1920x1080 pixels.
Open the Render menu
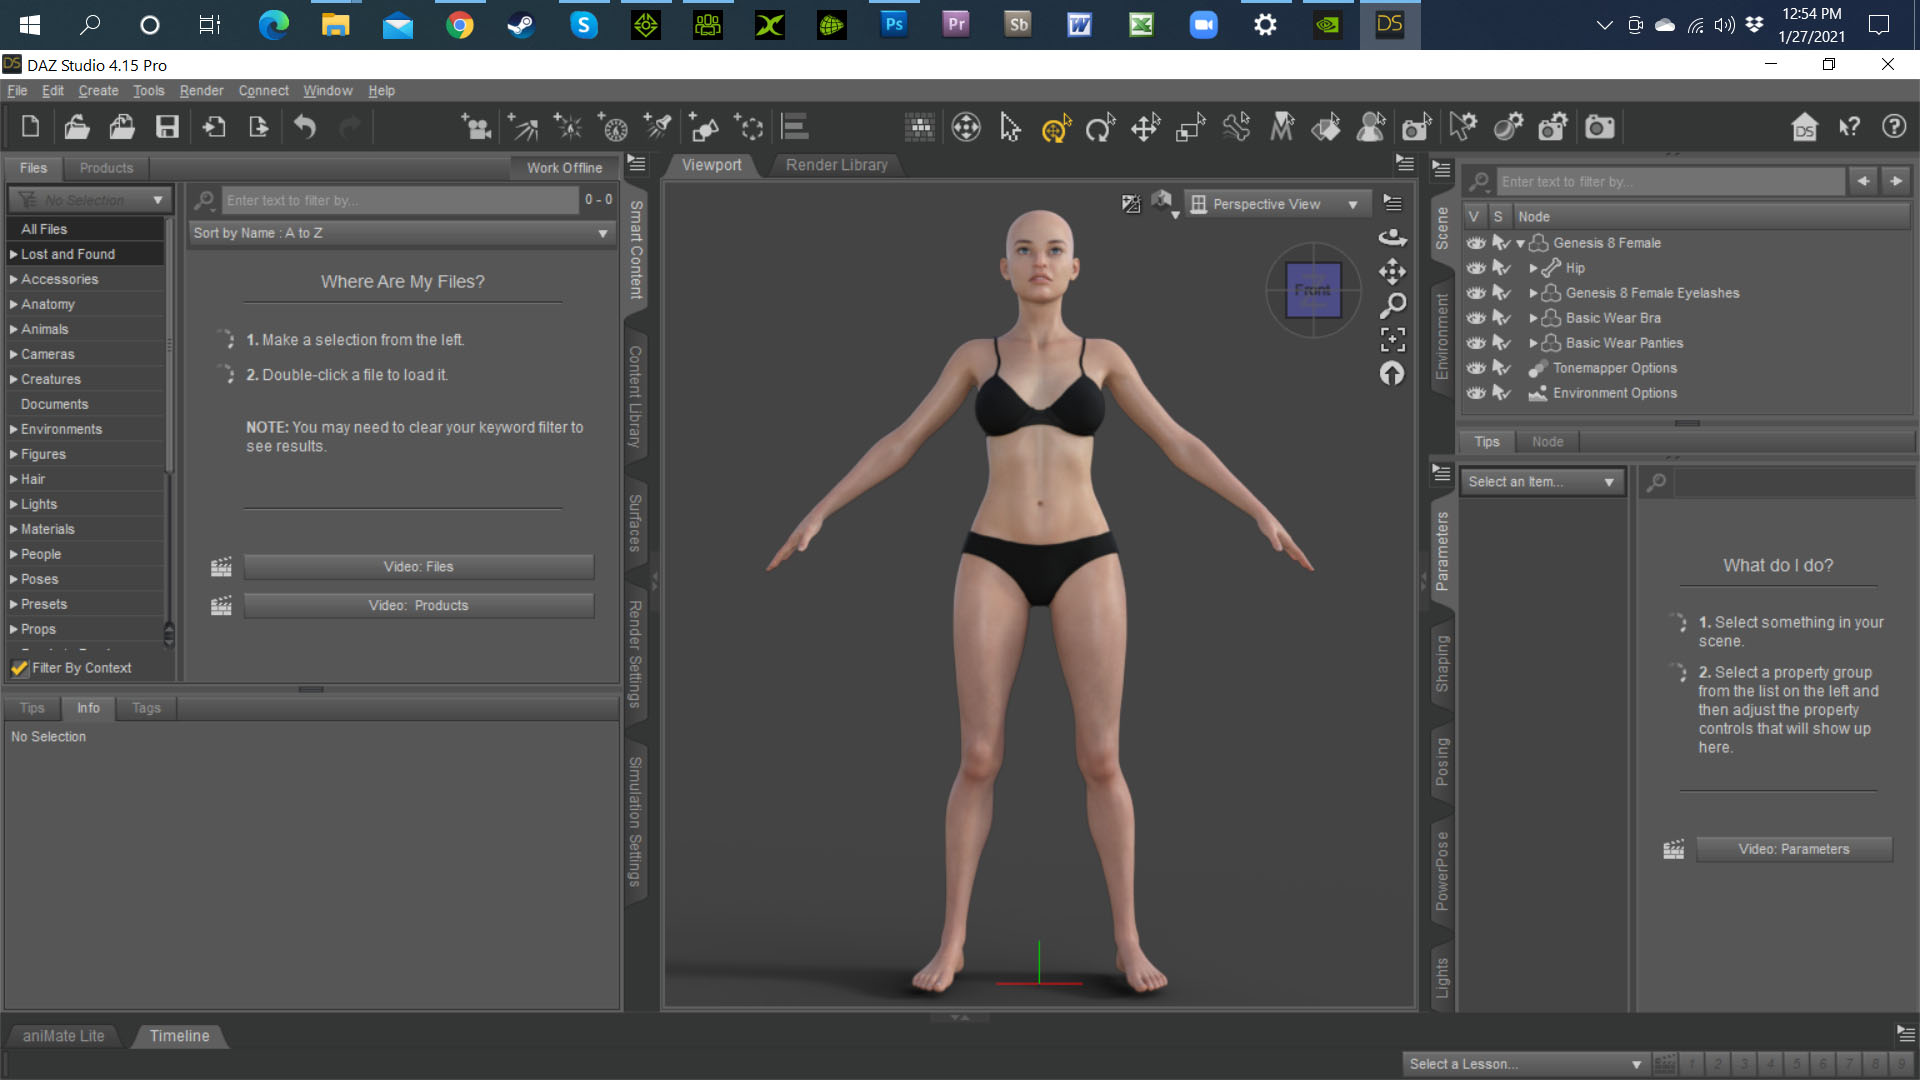tap(201, 91)
